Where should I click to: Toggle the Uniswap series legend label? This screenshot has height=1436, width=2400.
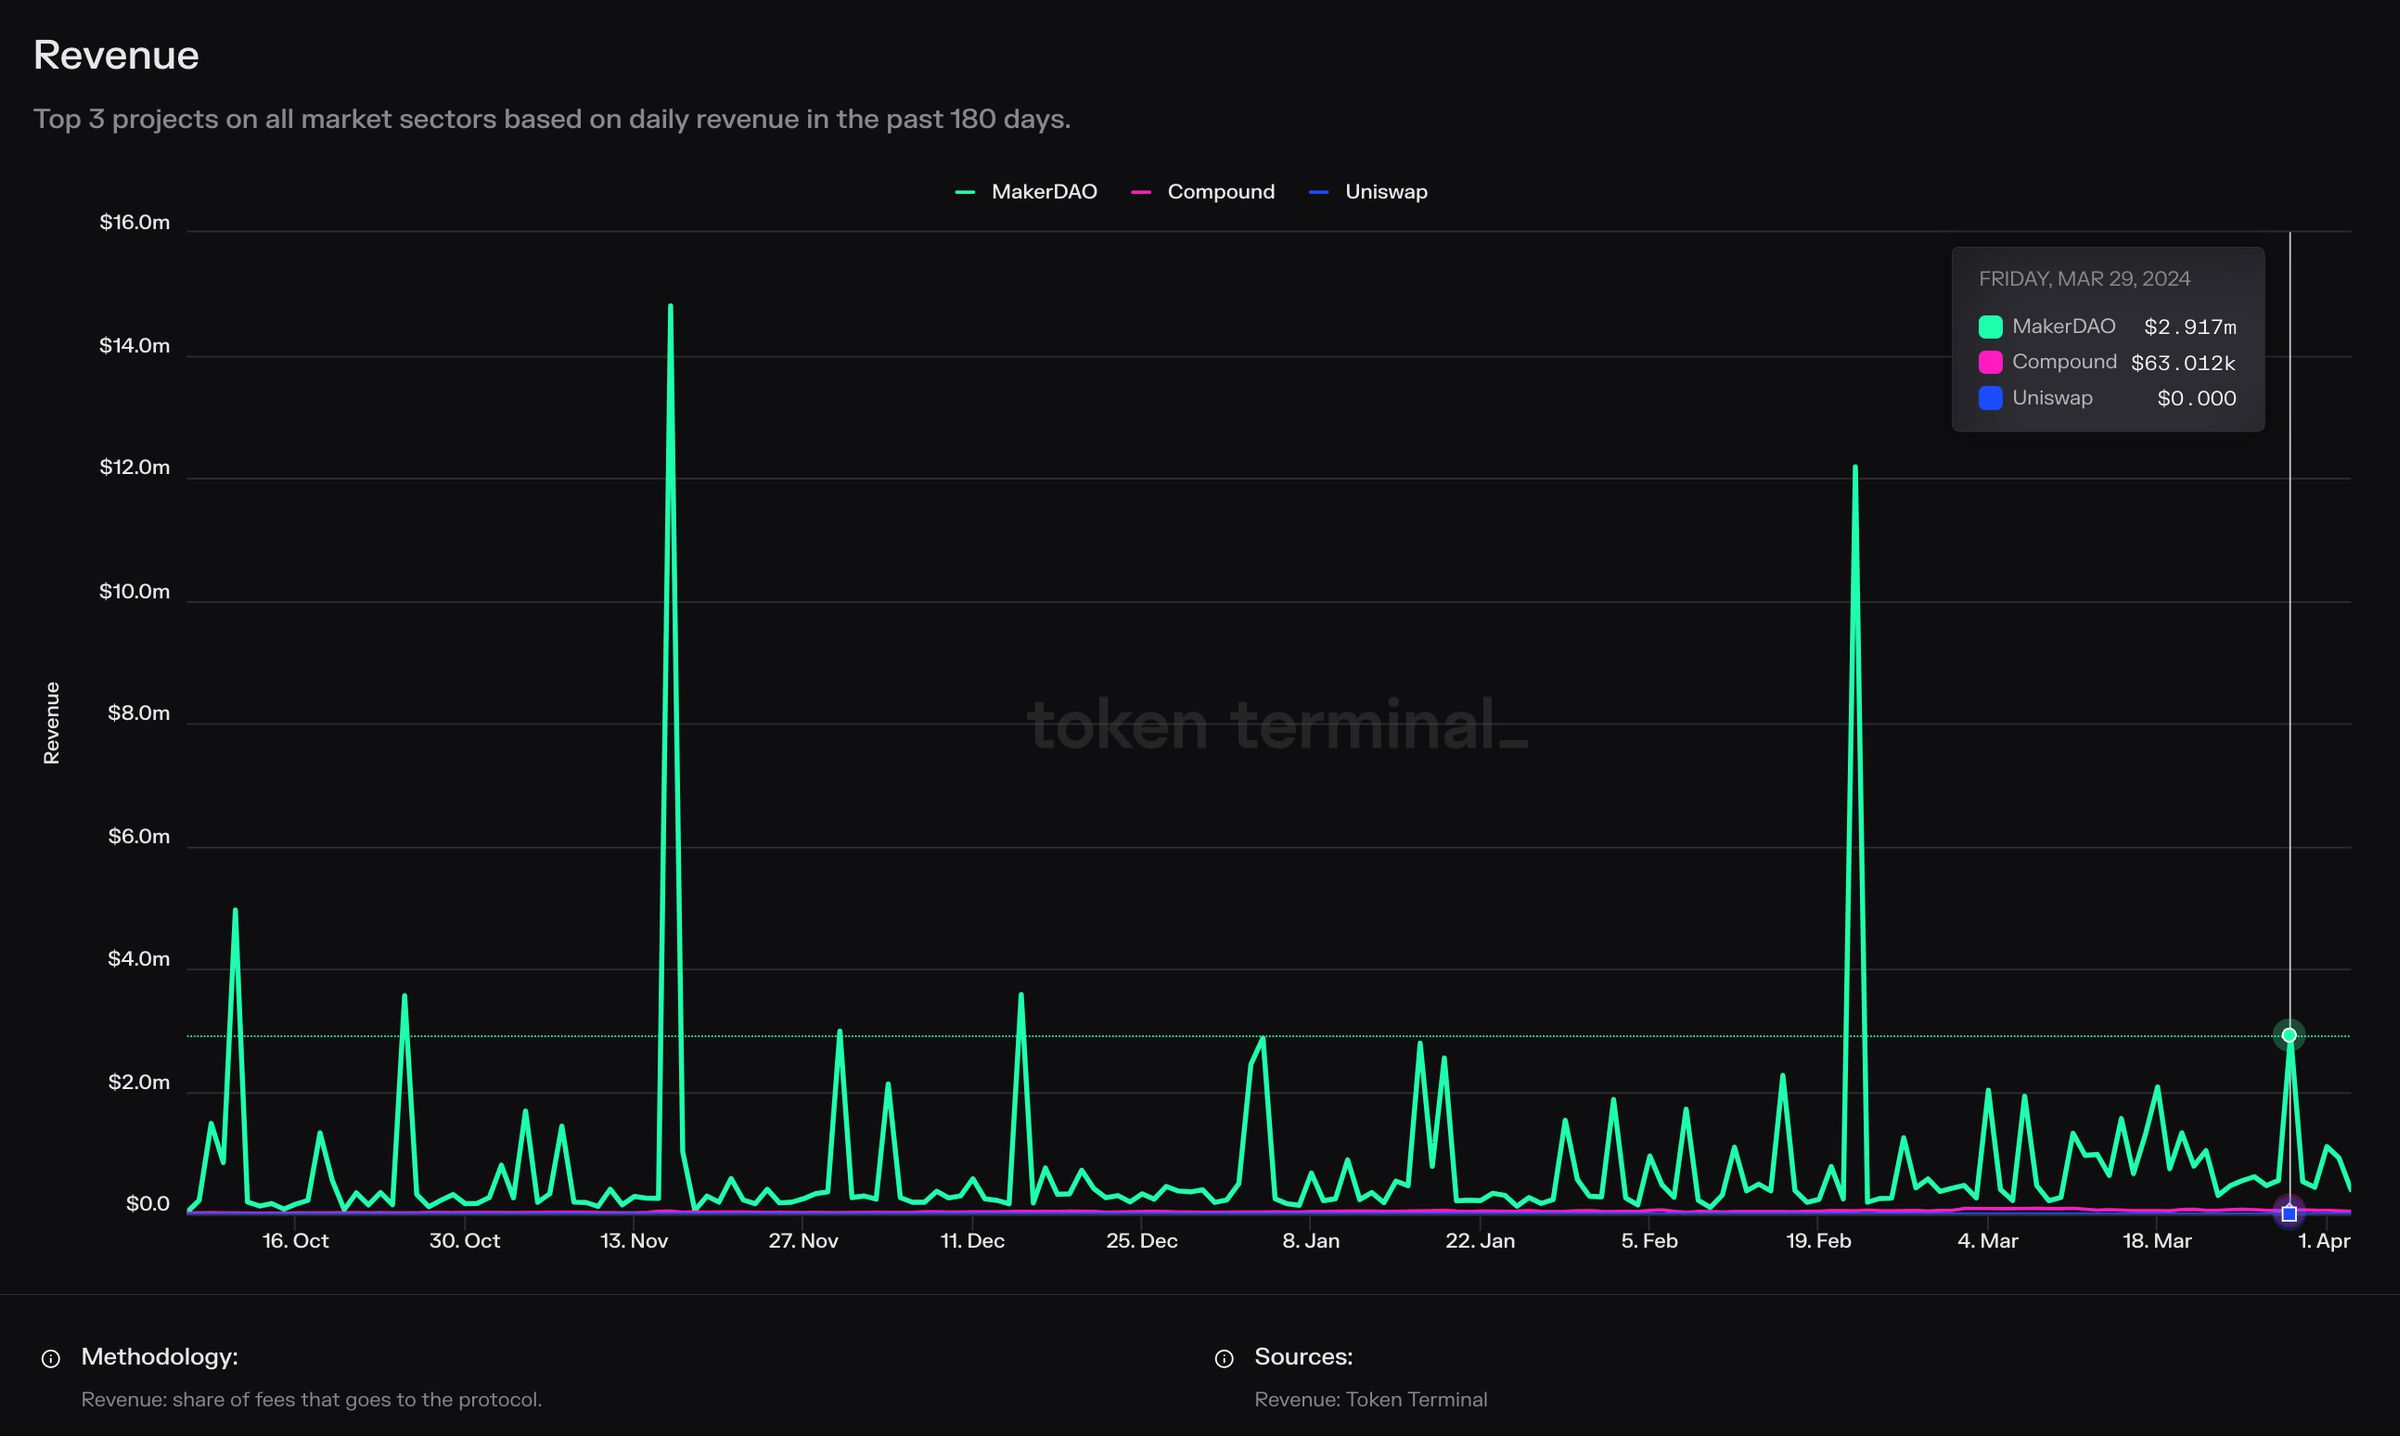tap(1386, 192)
